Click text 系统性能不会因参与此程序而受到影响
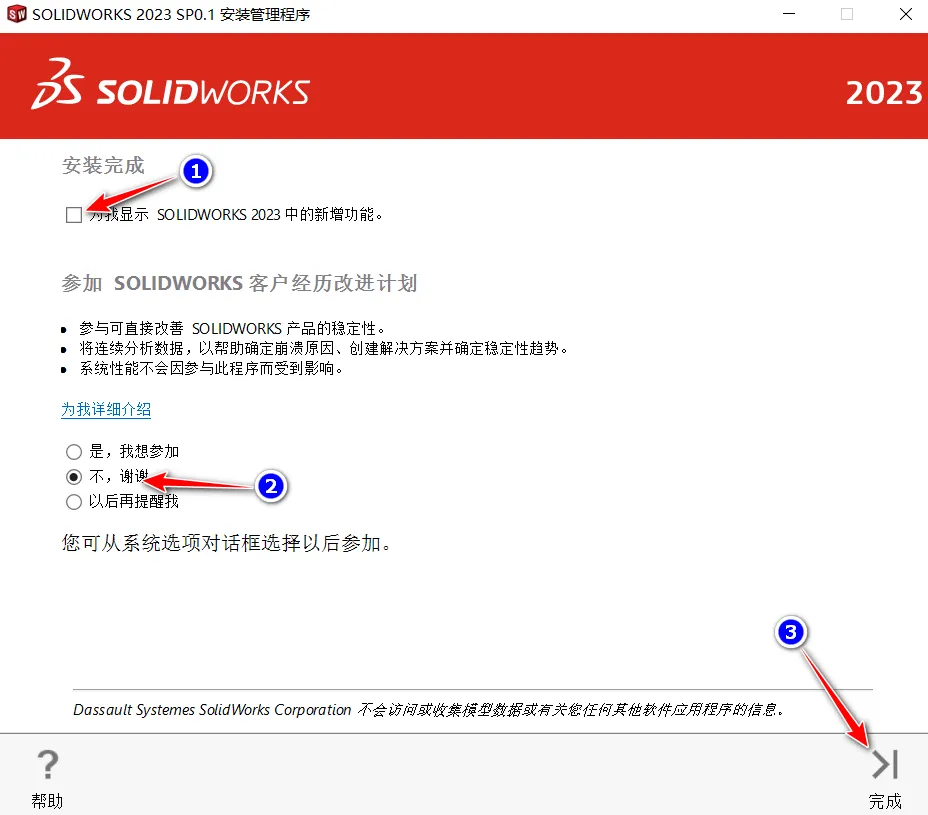Viewport: 928px width, 815px height. pyautogui.click(x=211, y=369)
